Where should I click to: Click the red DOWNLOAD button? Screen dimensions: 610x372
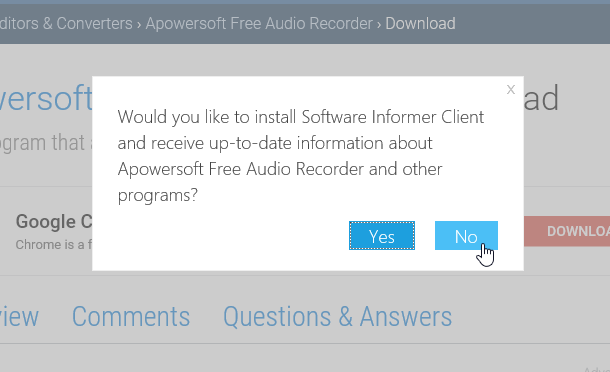[567, 231]
